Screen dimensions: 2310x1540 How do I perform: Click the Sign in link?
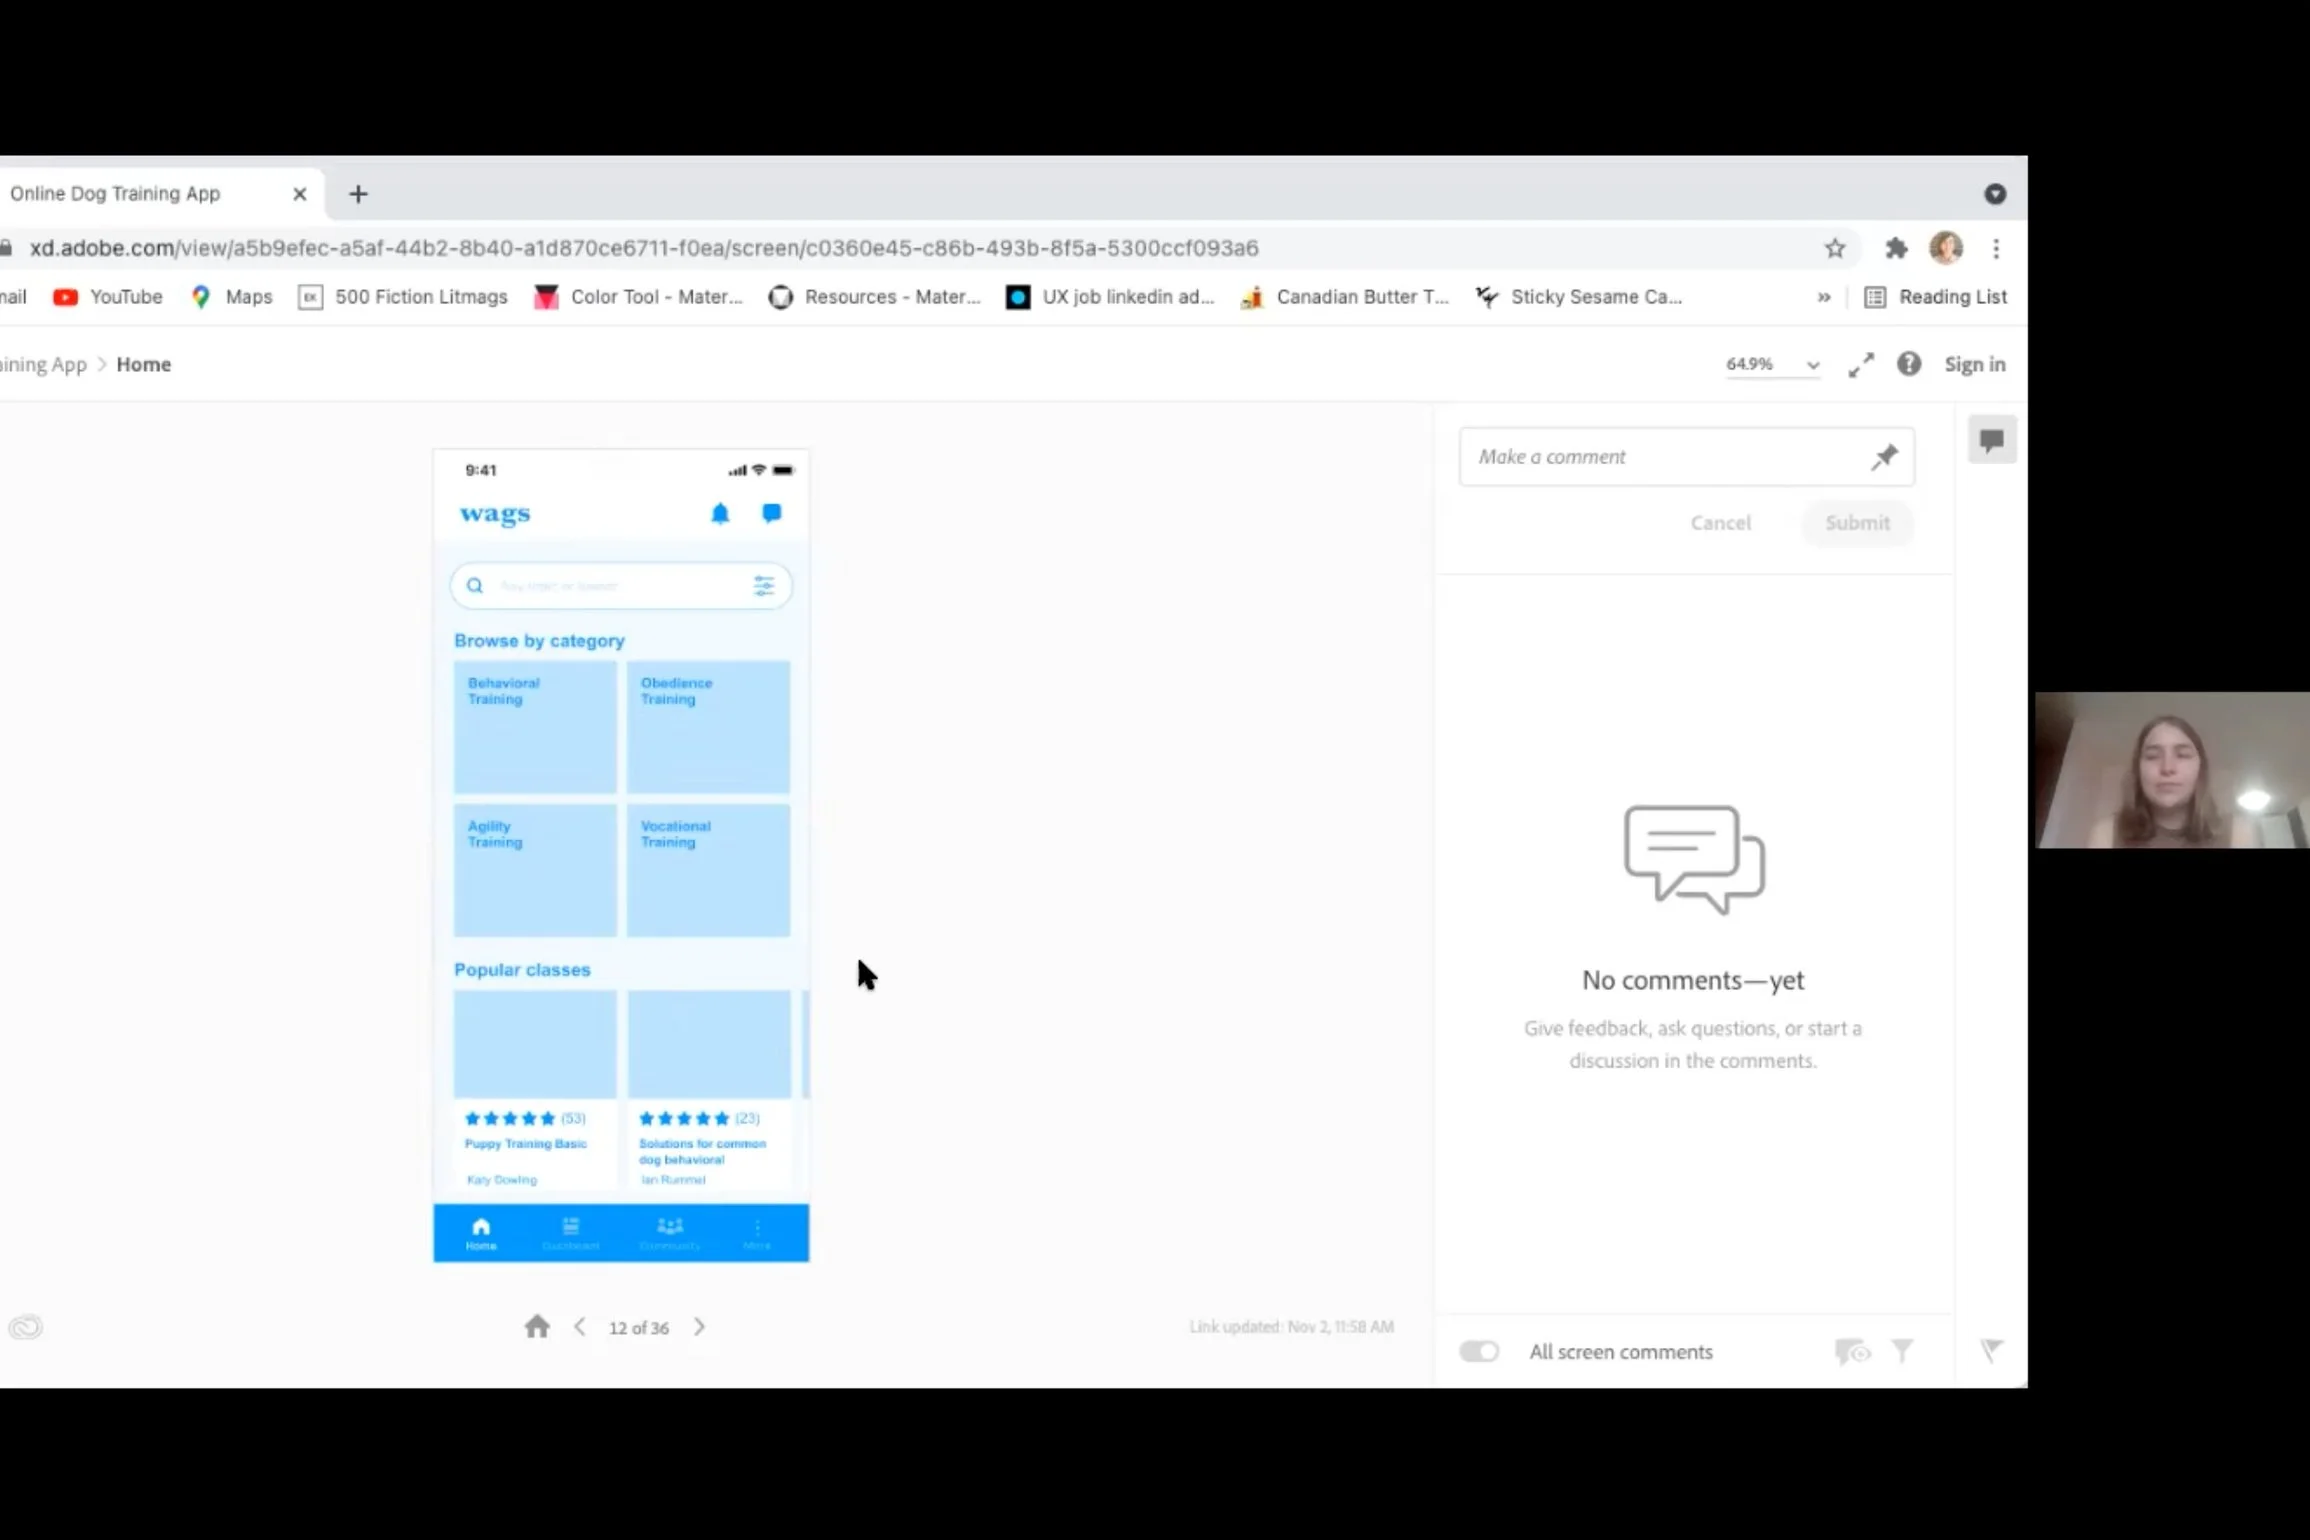click(x=1974, y=364)
